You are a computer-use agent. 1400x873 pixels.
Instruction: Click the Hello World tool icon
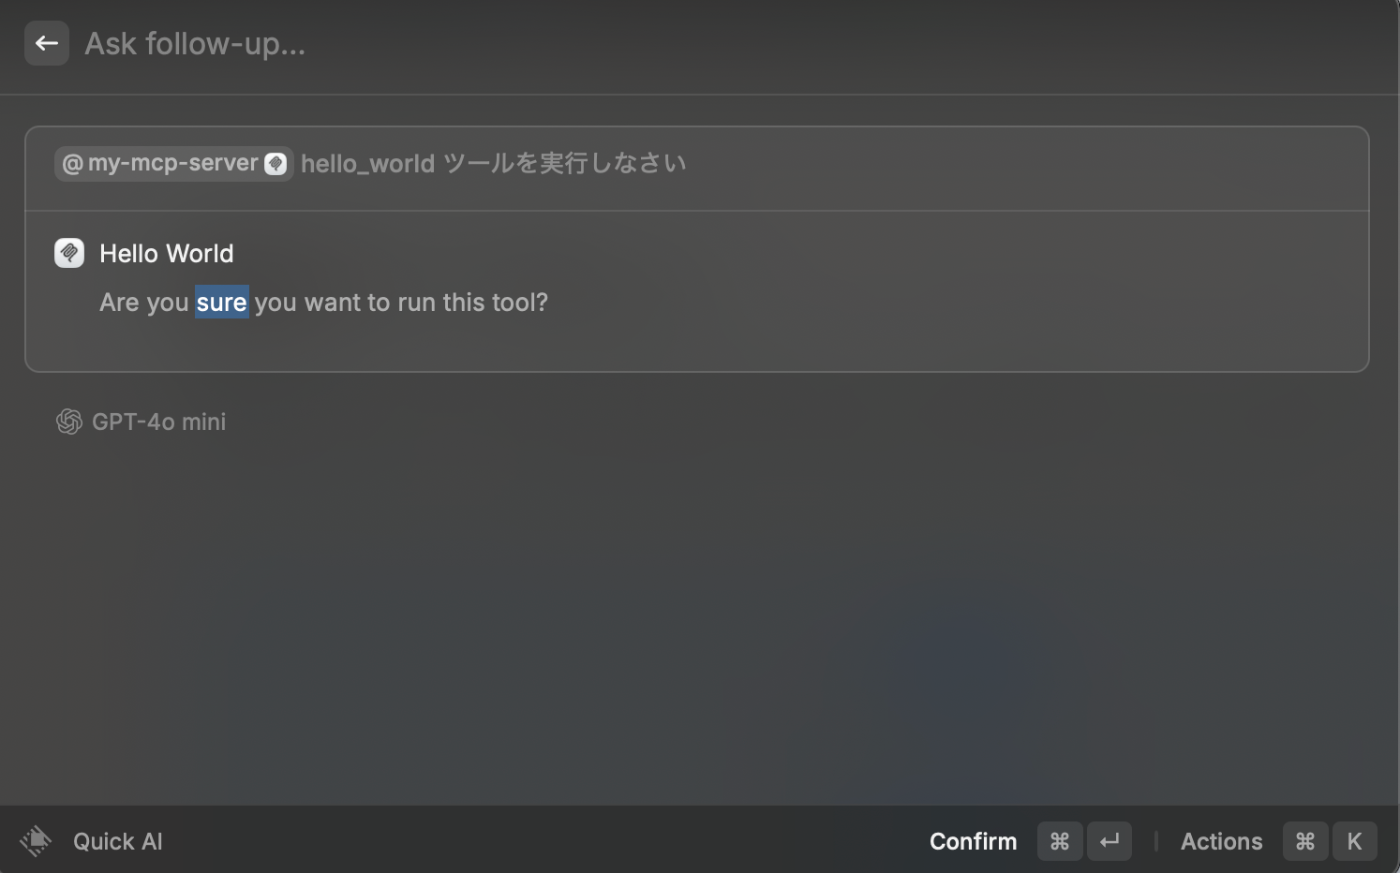[69, 253]
